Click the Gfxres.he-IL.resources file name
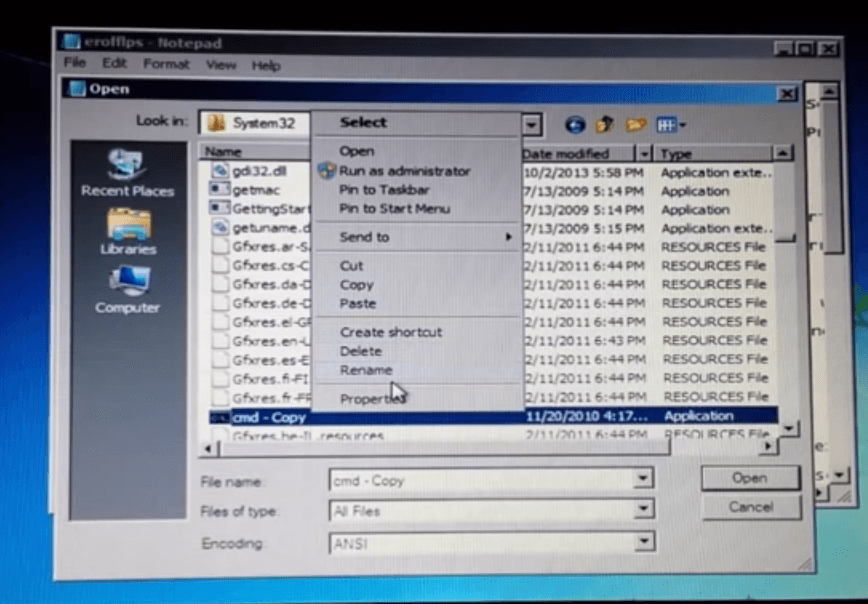The height and width of the screenshot is (604, 868). (x=308, y=435)
